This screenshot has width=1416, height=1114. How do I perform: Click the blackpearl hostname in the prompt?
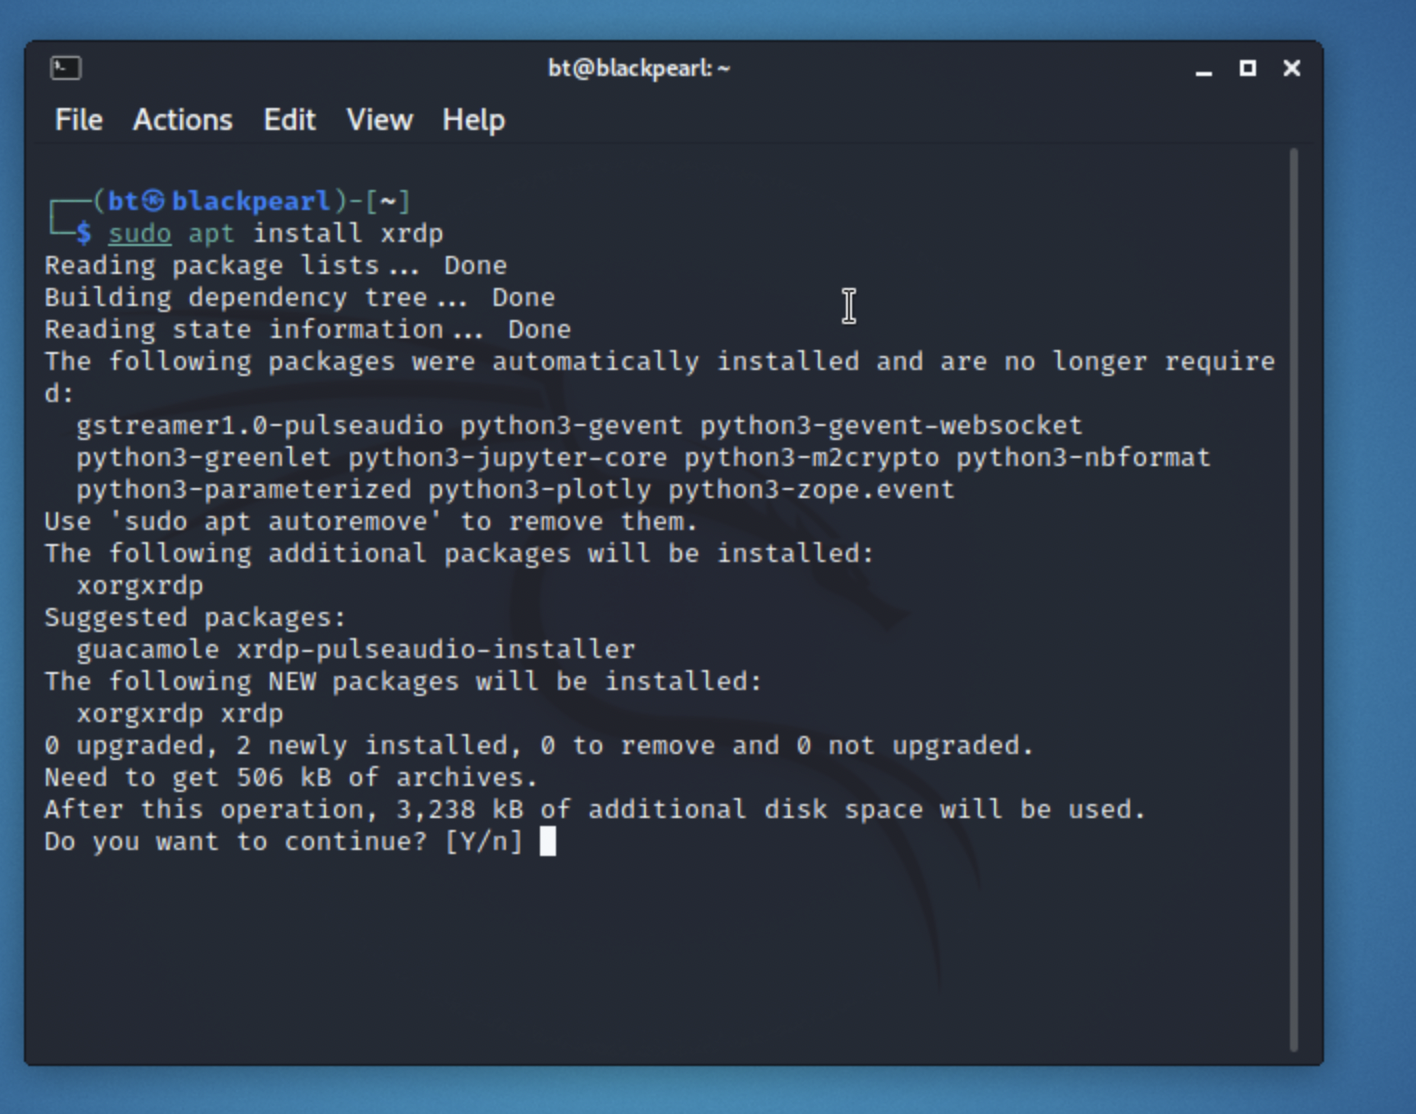(x=251, y=201)
